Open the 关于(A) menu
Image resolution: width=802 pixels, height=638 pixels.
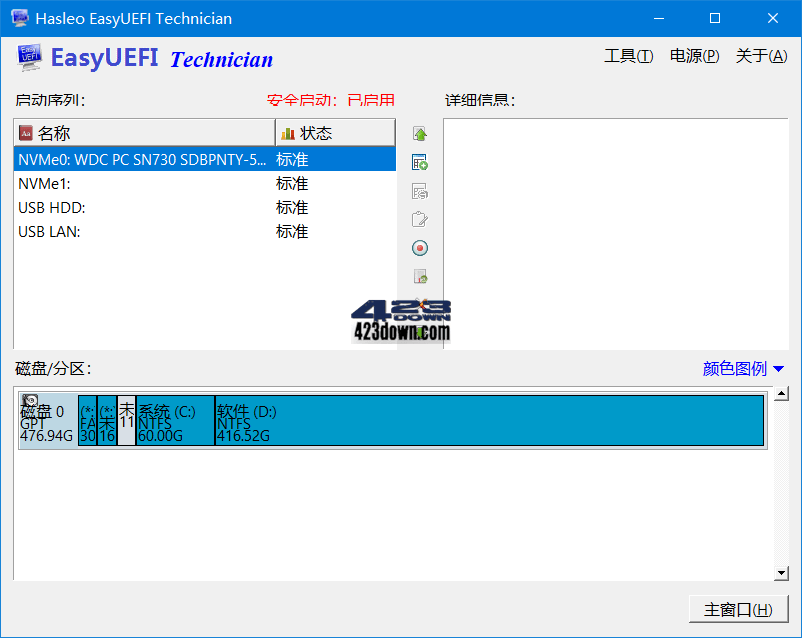coord(761,57)
